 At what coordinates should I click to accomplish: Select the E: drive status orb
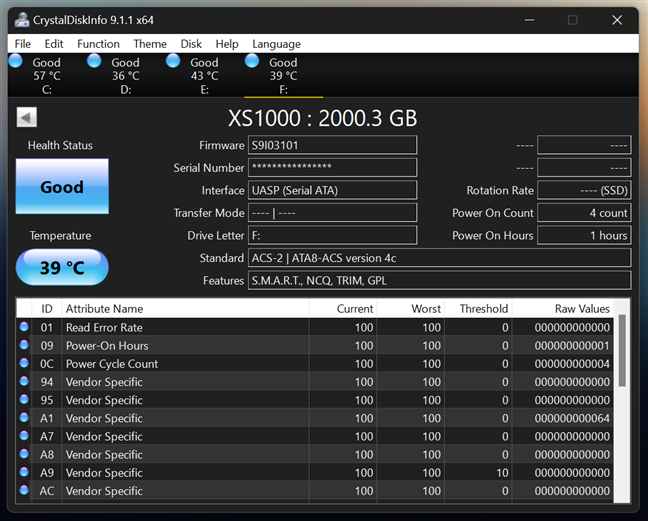(x=173, y=61)
